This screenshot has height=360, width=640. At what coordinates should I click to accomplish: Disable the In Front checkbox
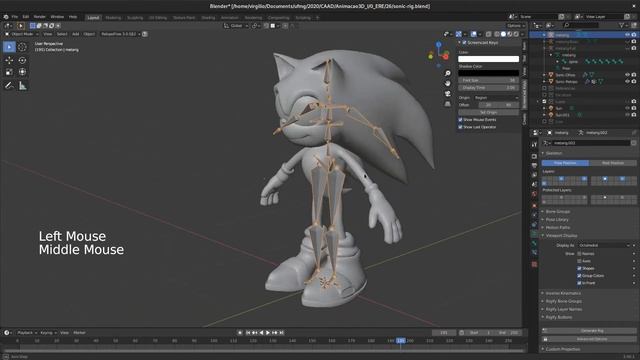click(579, 283)
